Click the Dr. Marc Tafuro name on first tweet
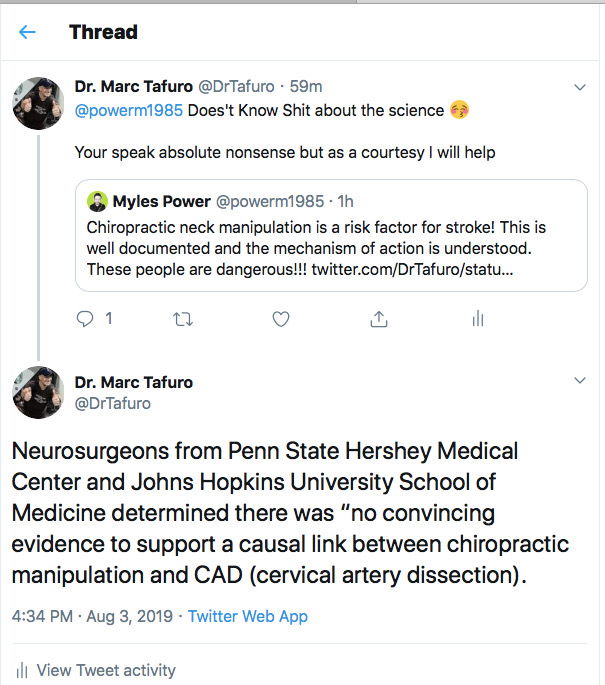Viewport: 605px width, 685px height. pyautogui.click(x=134, y=87)
